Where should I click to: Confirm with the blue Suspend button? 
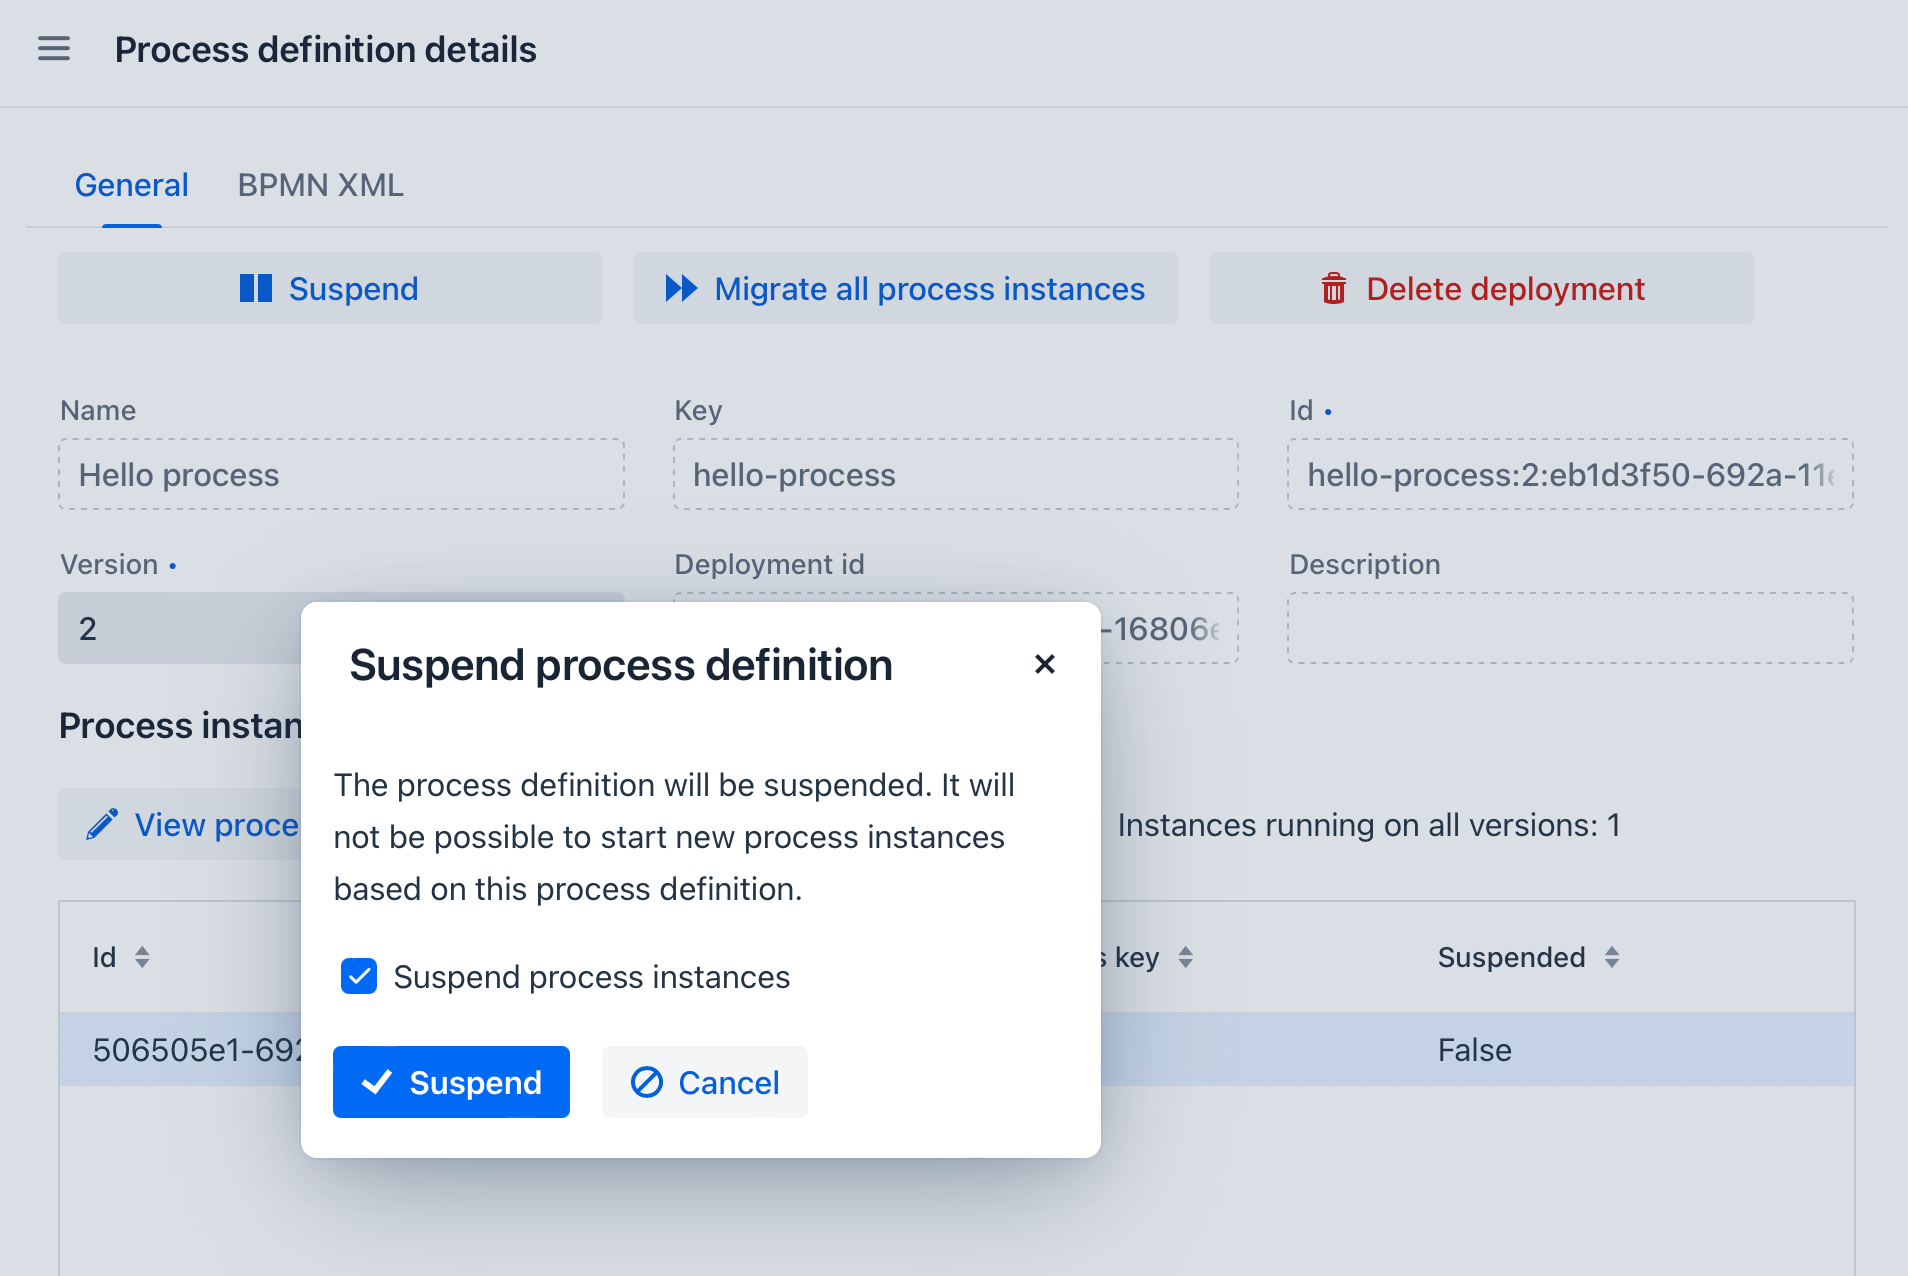point(451,1081)
